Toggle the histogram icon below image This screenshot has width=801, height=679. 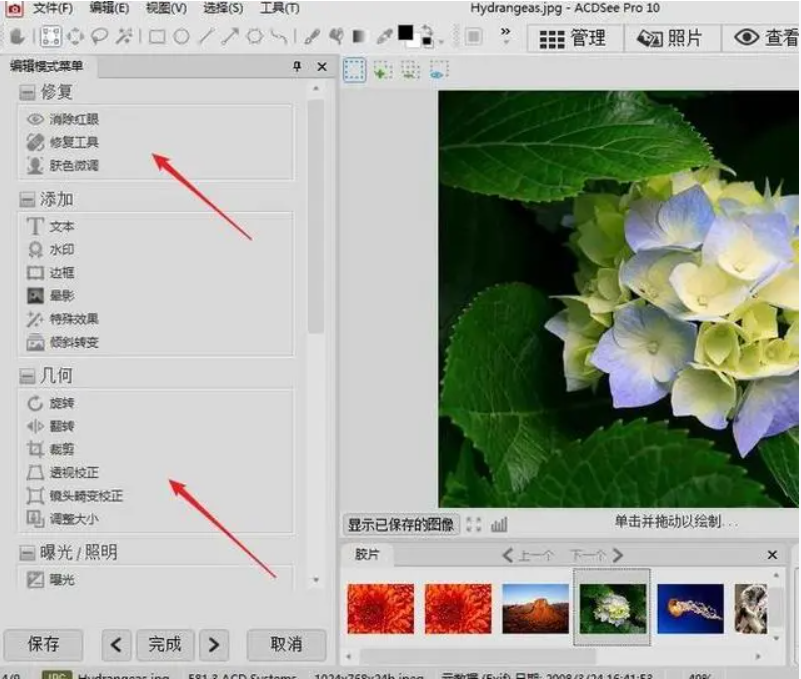click(x=499, y=525)
